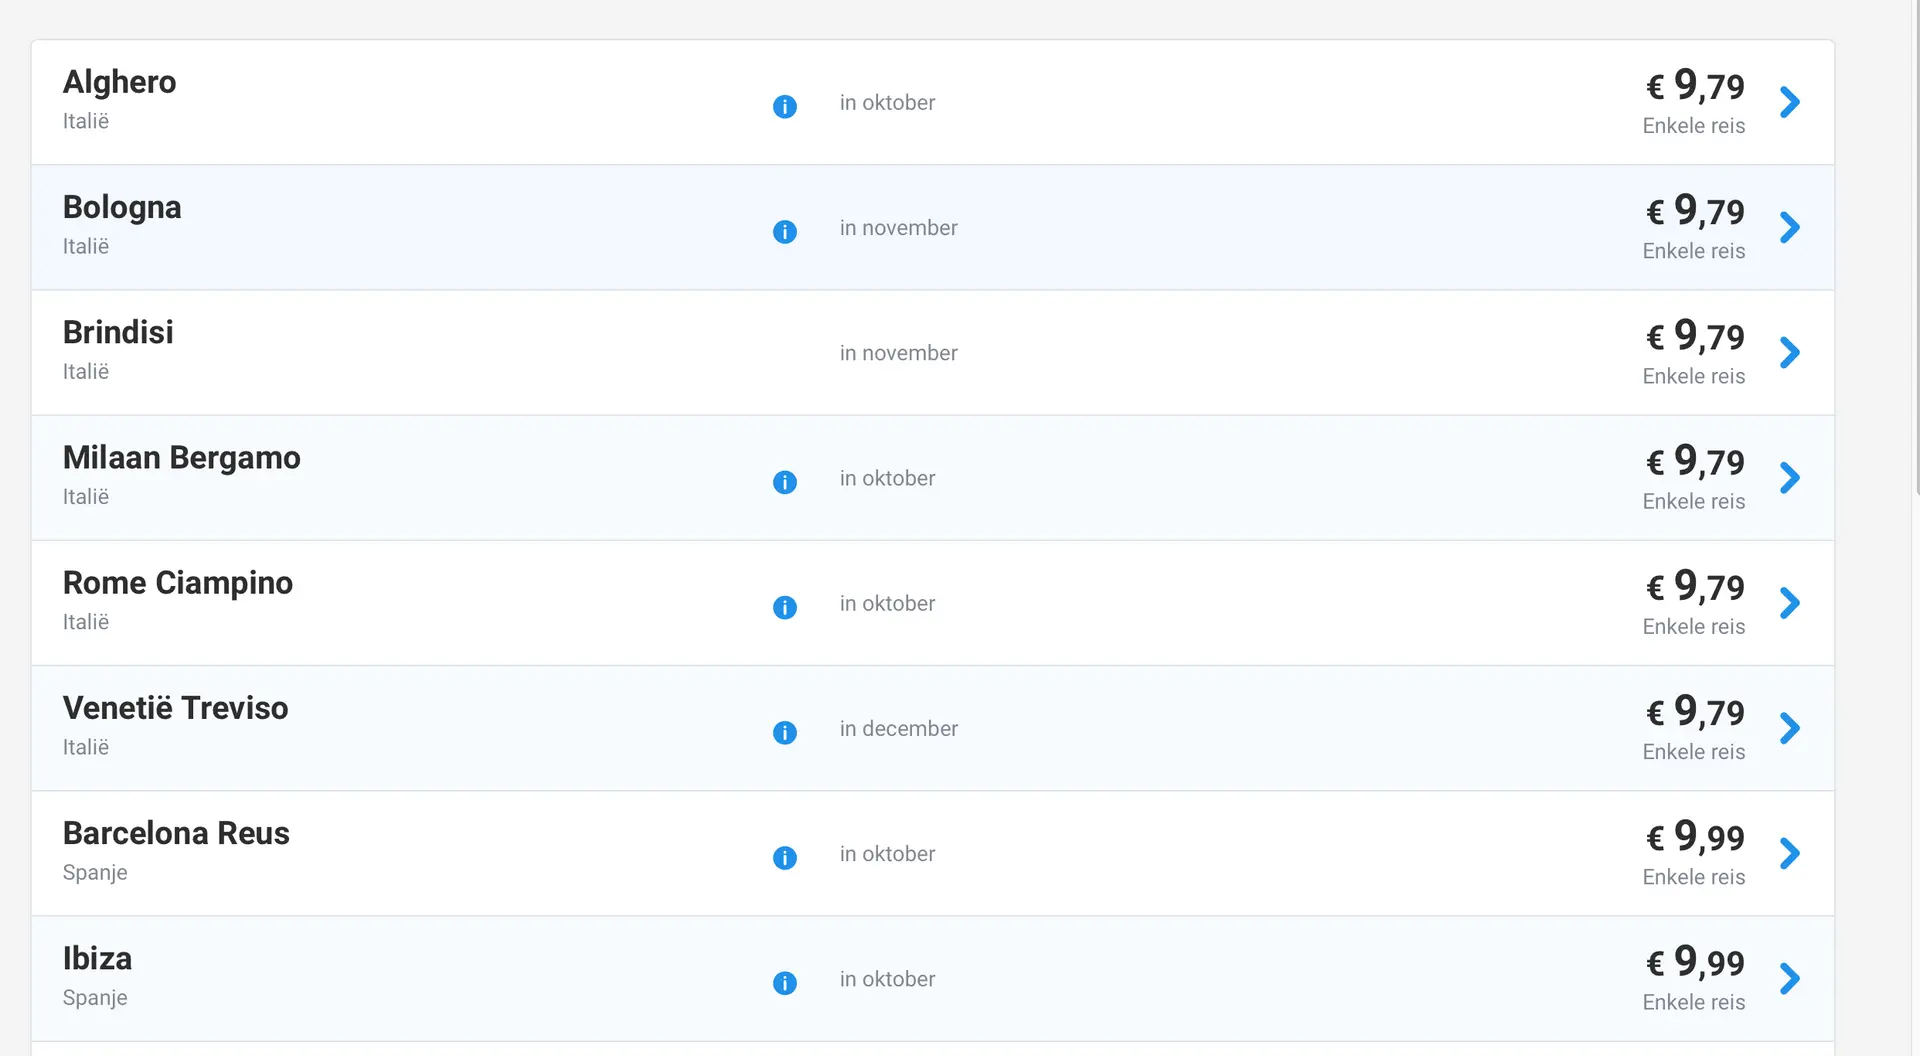Select Ibiza € 9,99 price

1695,961
